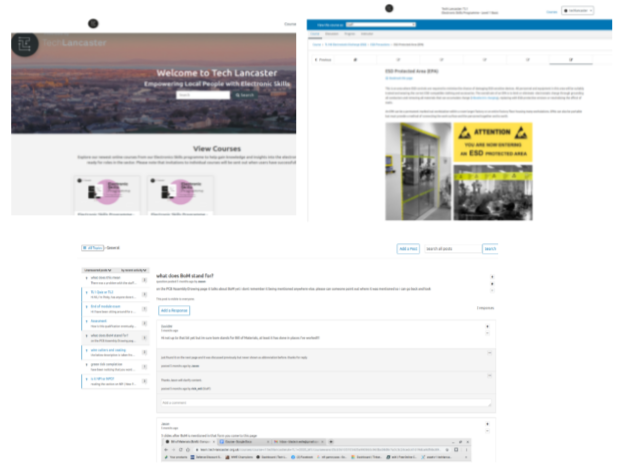Open the right Electronic Skills course card
Viewport: 627px width, 476px height.
tap(180, 195)
